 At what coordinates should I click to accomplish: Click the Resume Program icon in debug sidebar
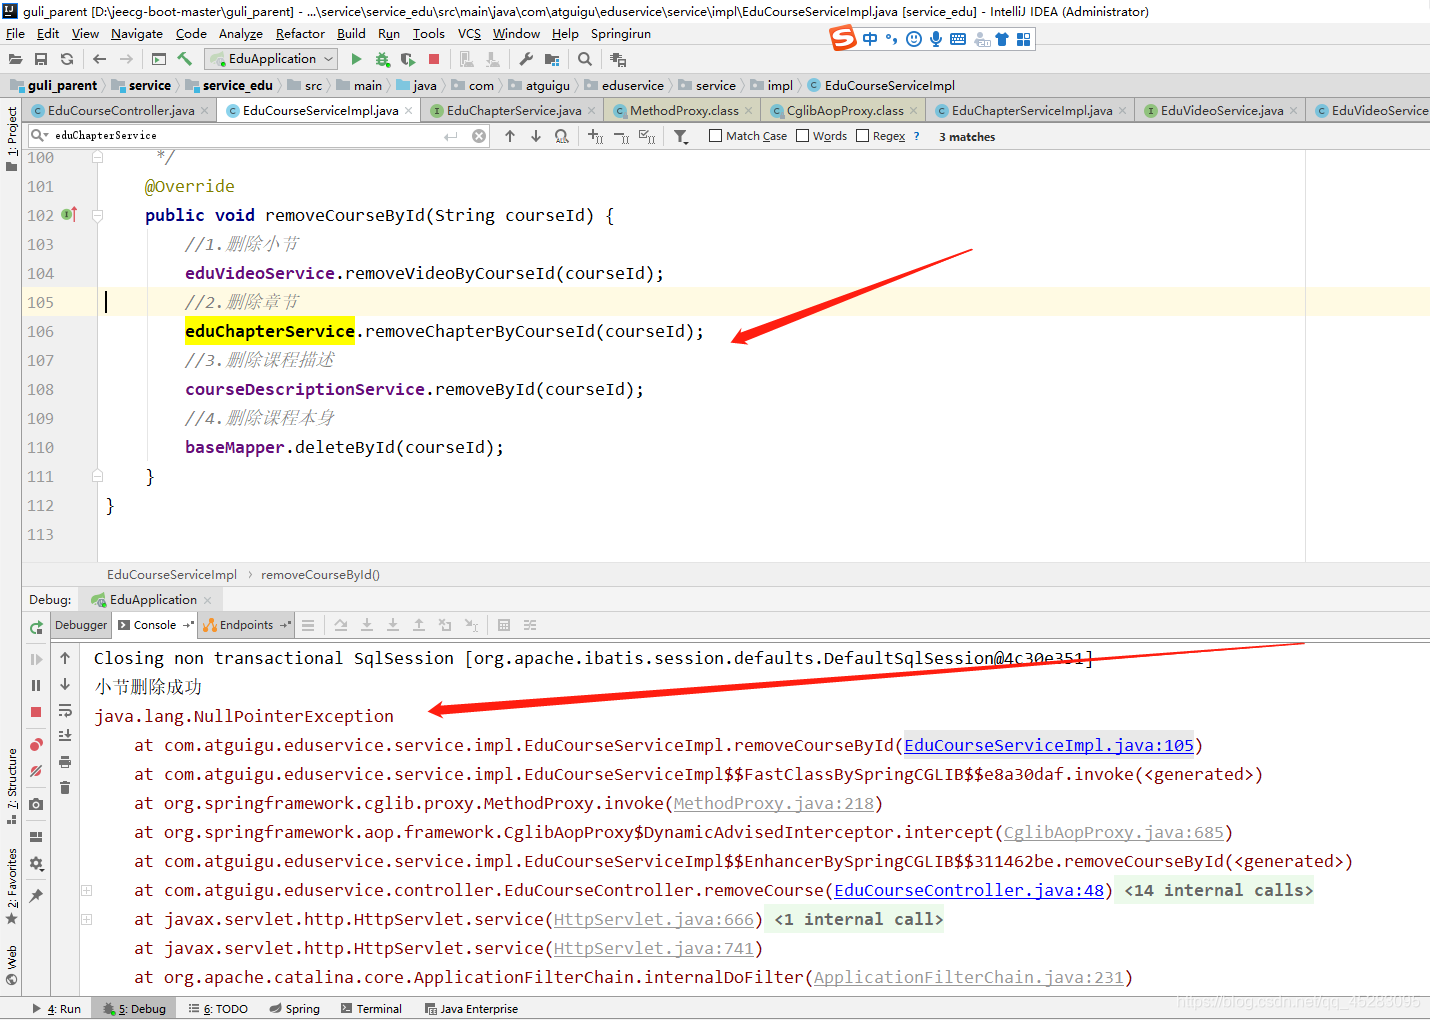tap(35, 659)
